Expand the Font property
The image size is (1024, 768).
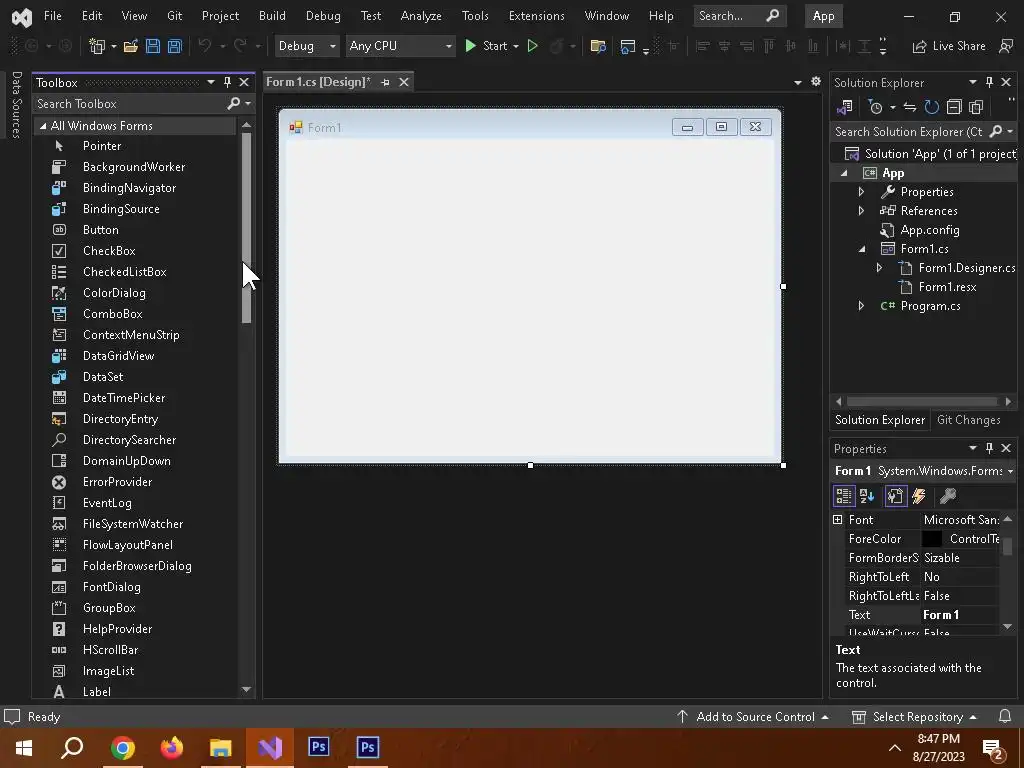click(x=838, y=520)
